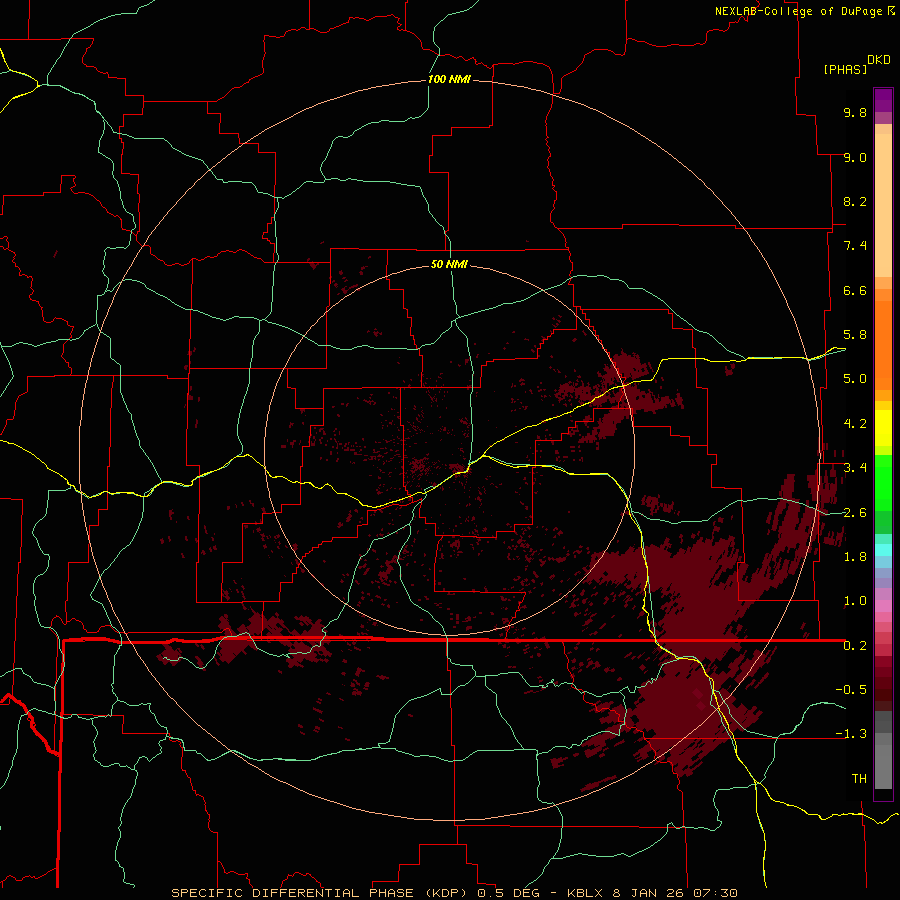Screen dimensions: 900x900
Task: Click the bright green color bar segment
Action: pos(883,482)
